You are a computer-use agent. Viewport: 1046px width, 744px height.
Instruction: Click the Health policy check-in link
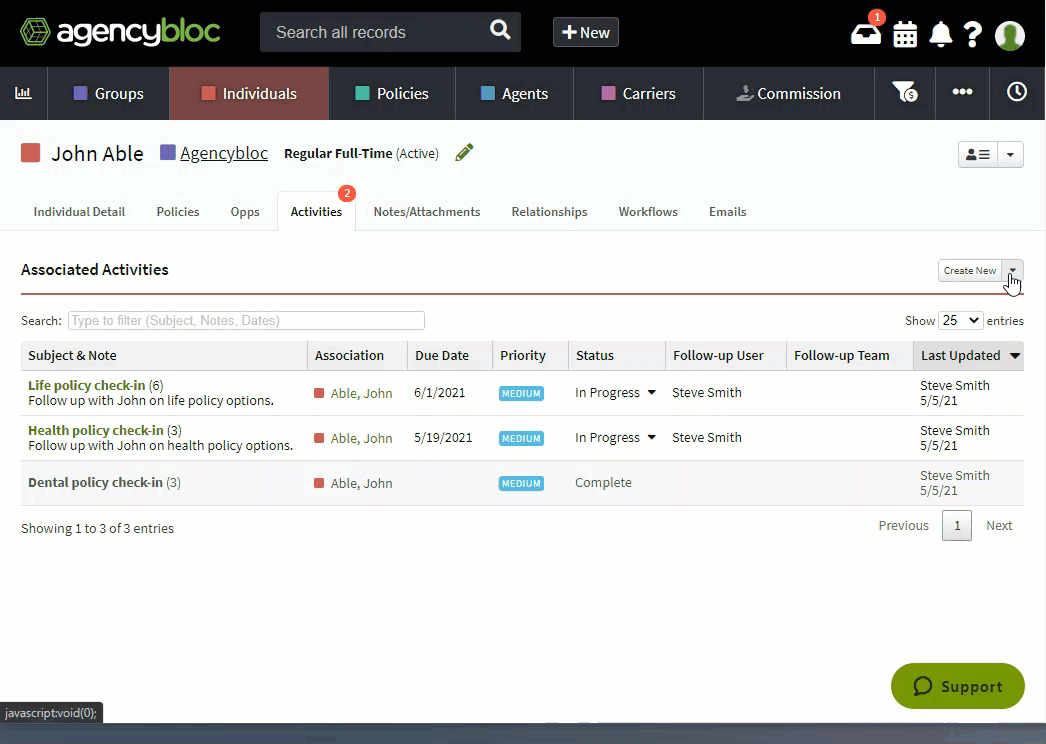(96, 430)
